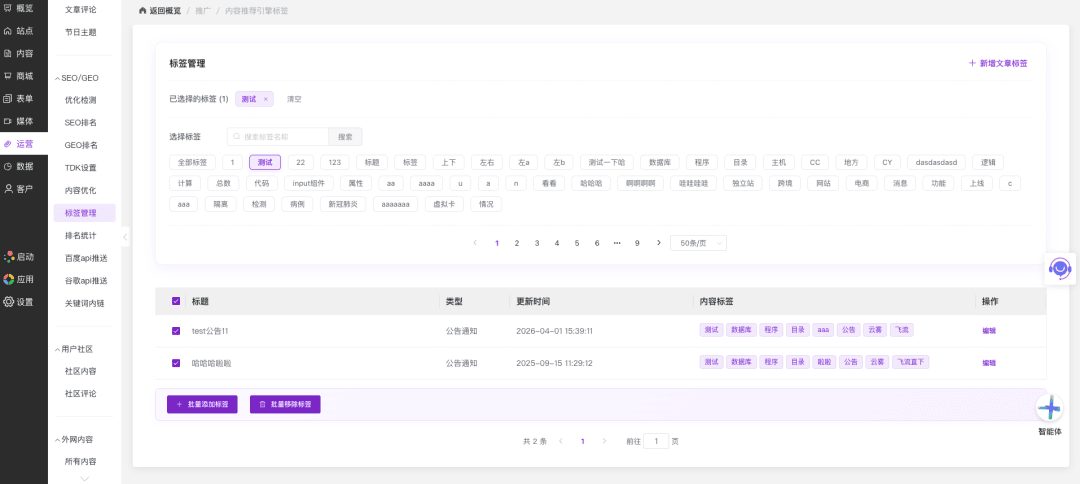Select the dasdasdasd tag chip

936,162
